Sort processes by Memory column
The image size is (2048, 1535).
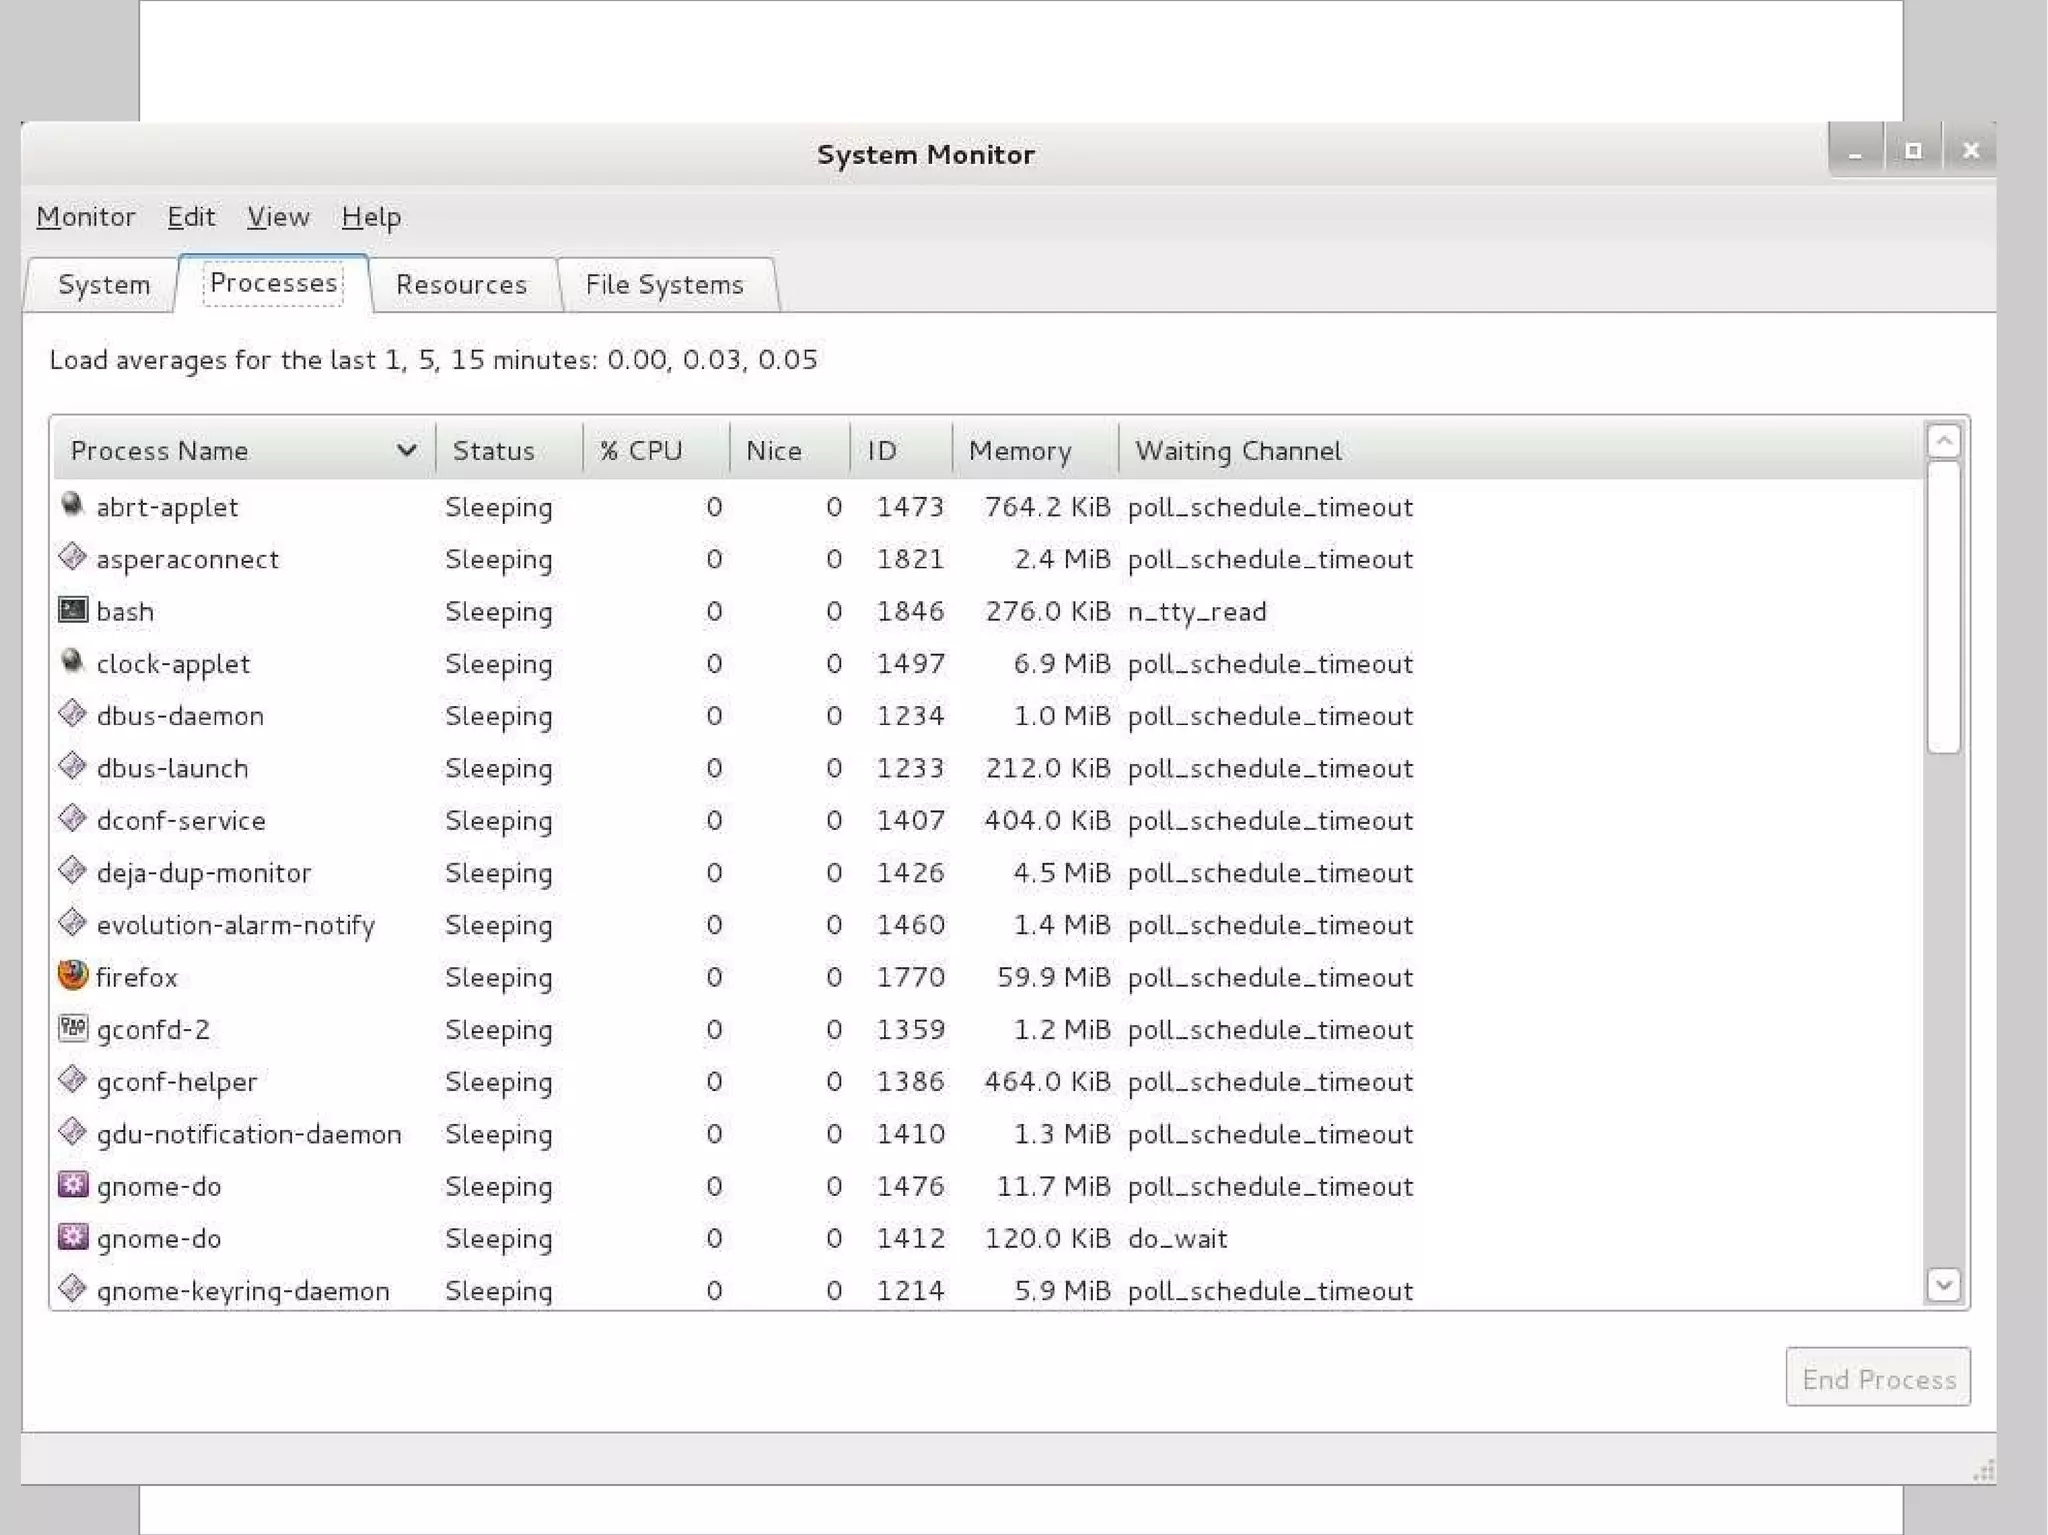(1020, 451)
